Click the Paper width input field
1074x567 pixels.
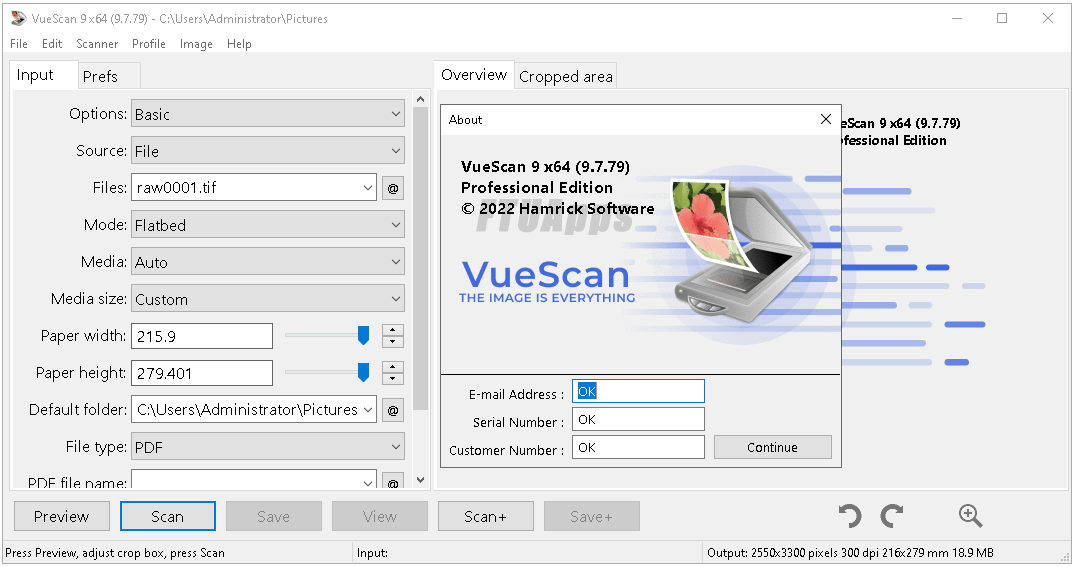202,336
